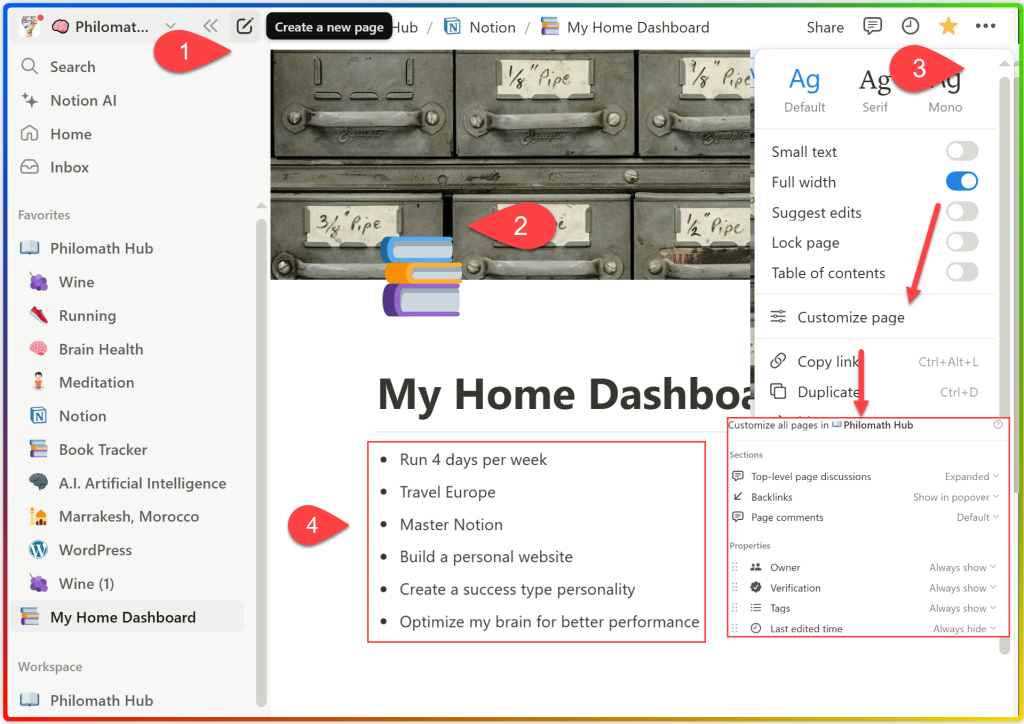Viewport: 1024px width, 724px height.
Task: Select the Serif font style
Action: coord(875,89)
